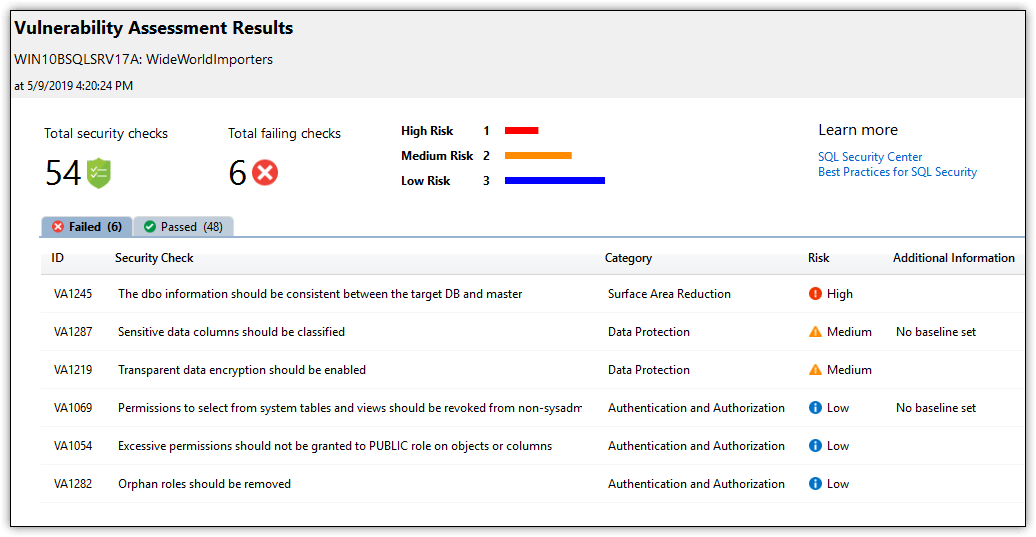Sort by the Category column header

[x=628, y=258]
